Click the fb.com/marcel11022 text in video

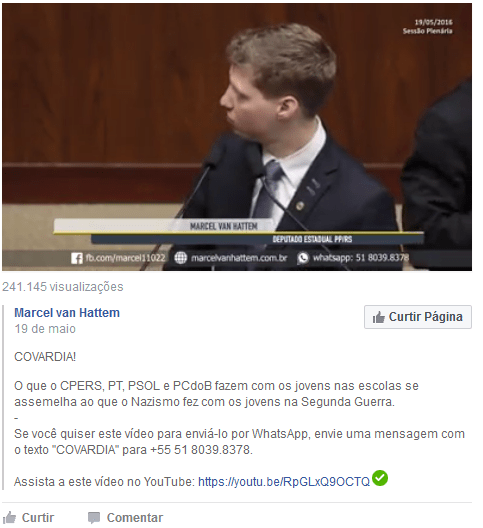tap(125, 258)
